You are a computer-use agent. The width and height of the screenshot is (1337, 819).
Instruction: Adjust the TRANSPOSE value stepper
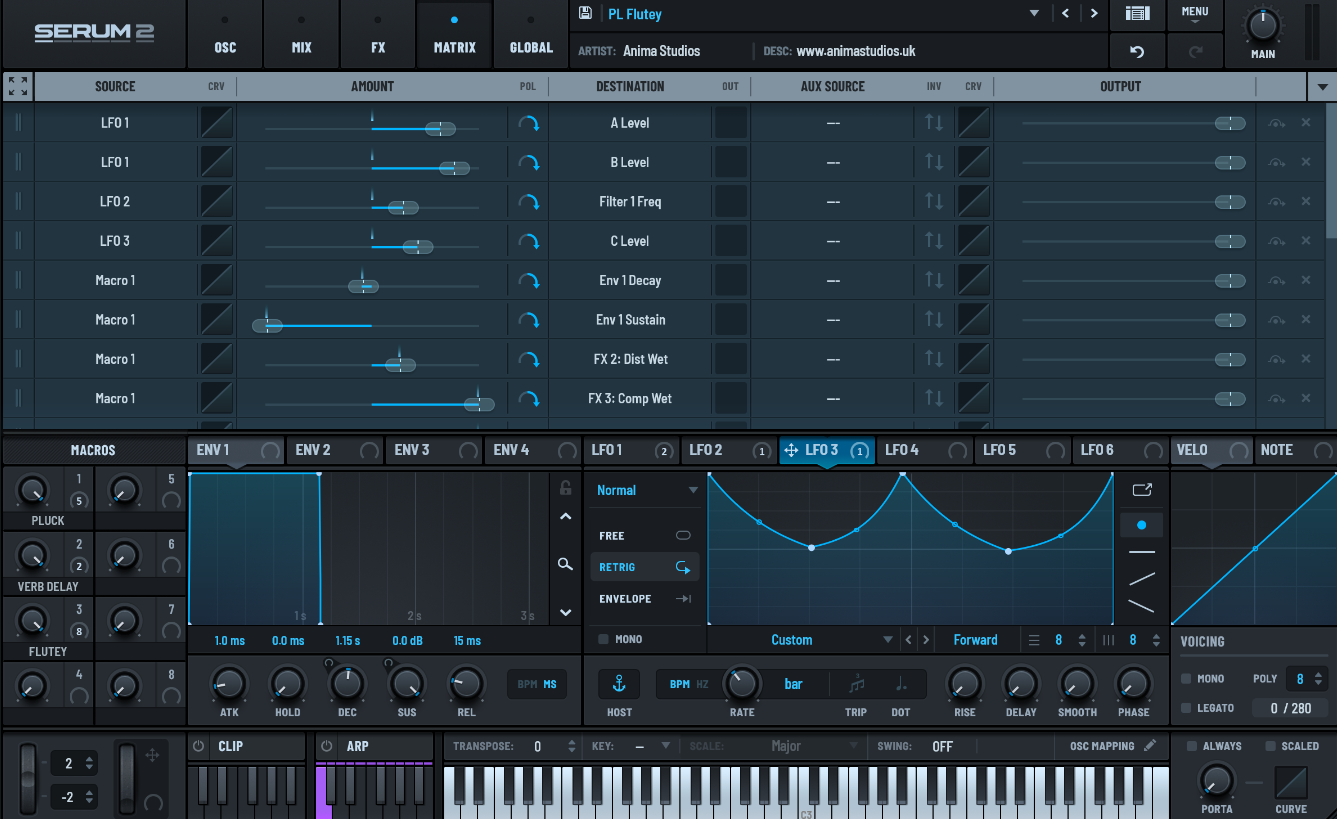click(x=572, y=746)
